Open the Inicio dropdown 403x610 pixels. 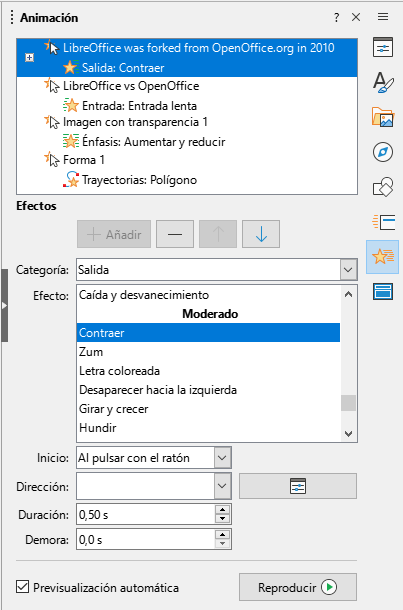[222, 458]
